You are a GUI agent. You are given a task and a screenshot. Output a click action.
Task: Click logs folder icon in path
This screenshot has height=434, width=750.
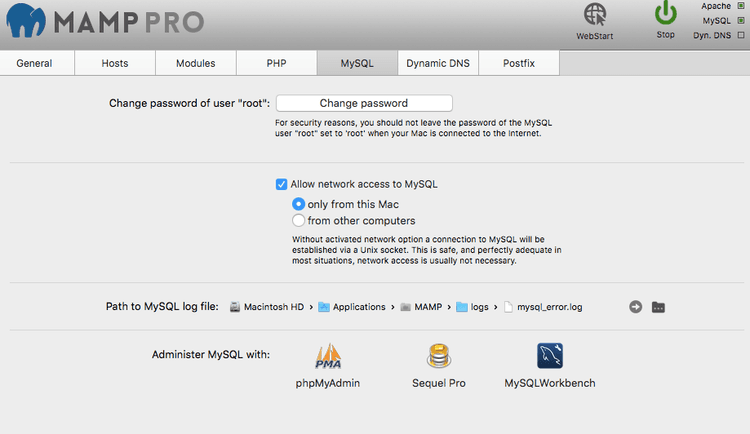pos(462,307)
